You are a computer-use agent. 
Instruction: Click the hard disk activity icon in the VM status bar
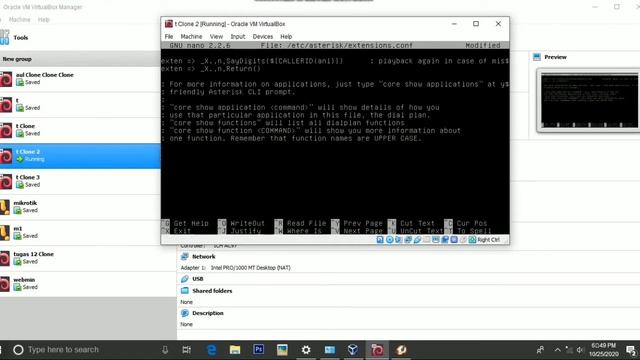380,240
